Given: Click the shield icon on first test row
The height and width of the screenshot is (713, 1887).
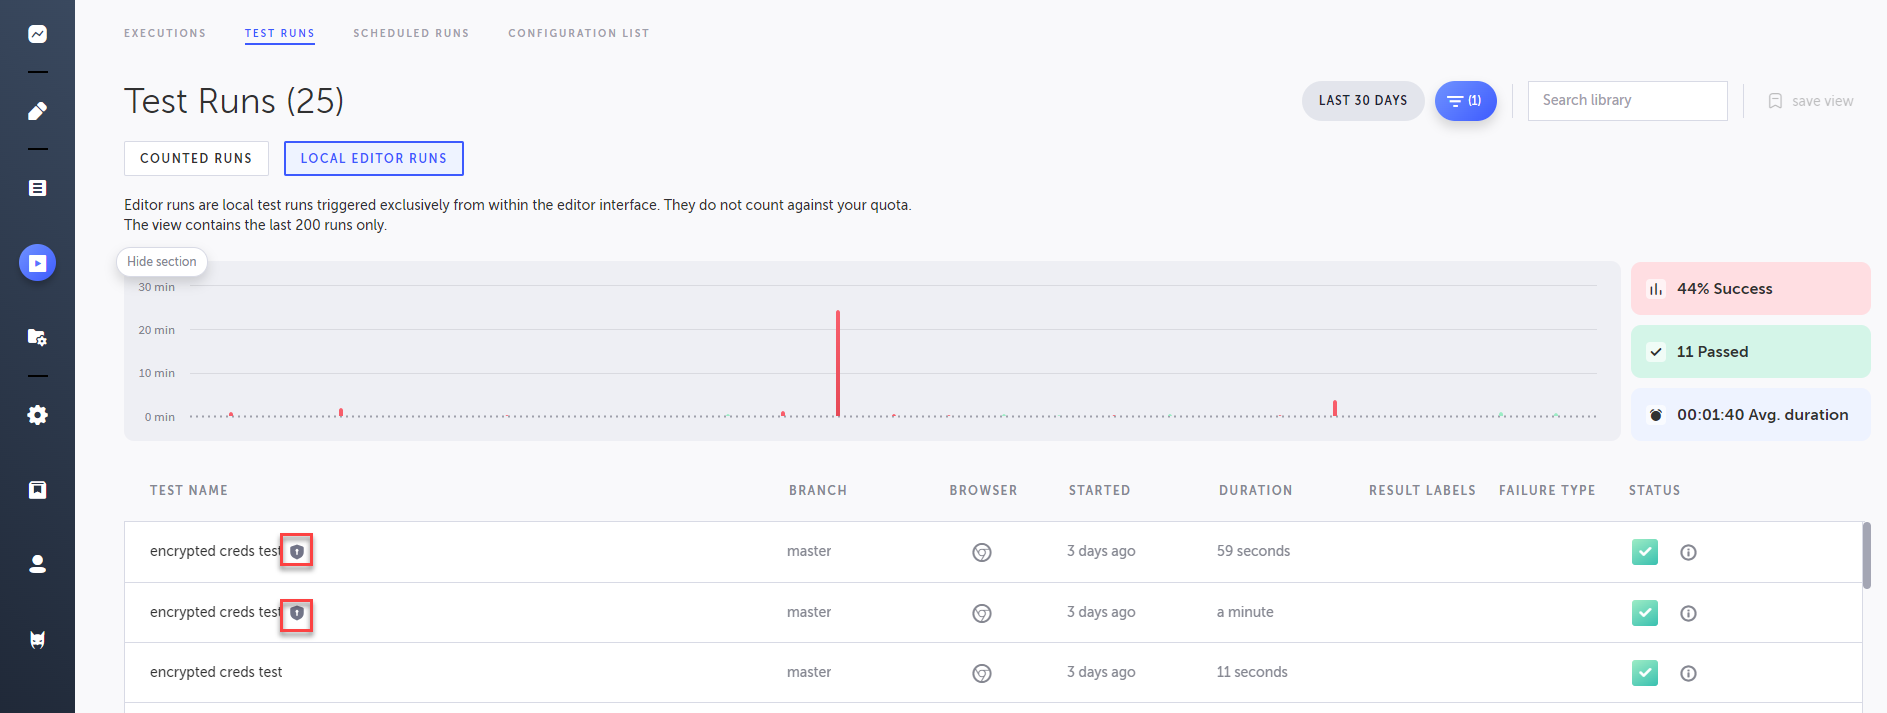Looking at the screenshot, I should 297,551.
